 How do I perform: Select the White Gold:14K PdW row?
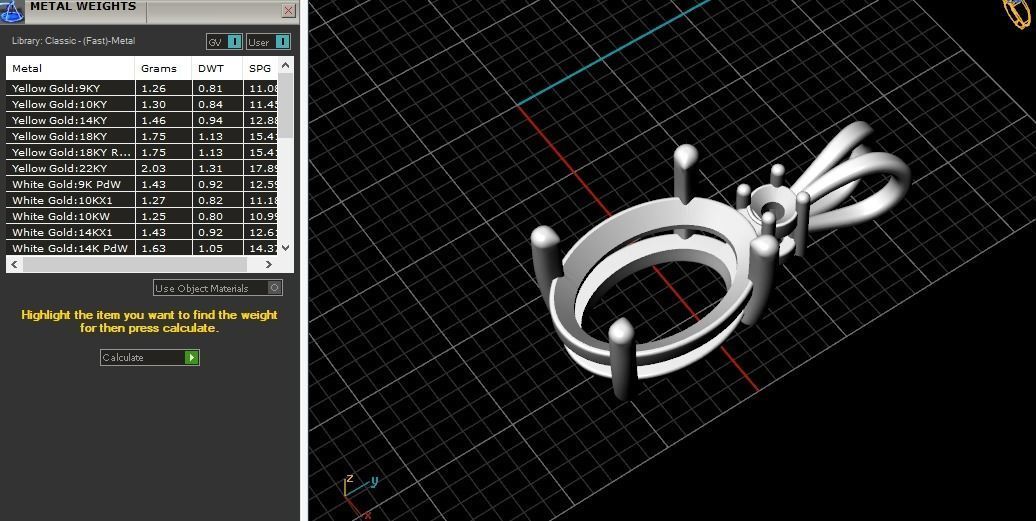tap(141, 248)
